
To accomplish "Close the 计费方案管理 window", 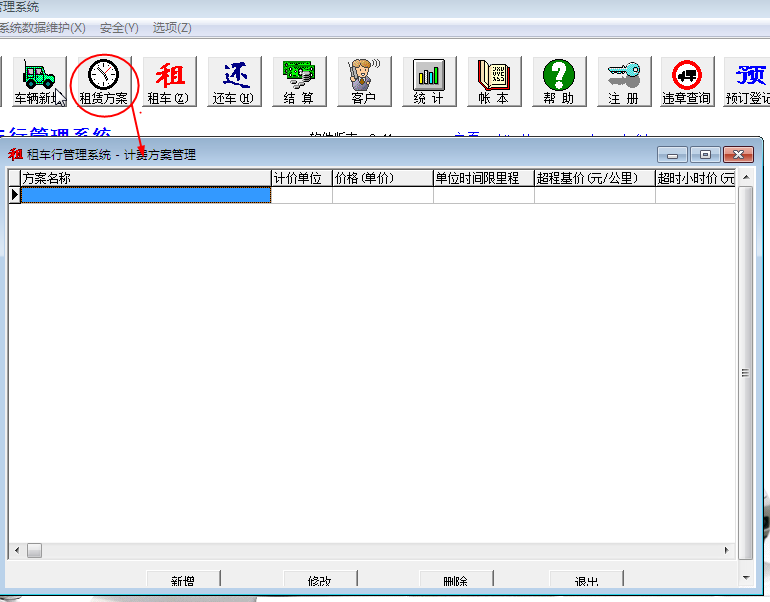I will coord(738,155).
